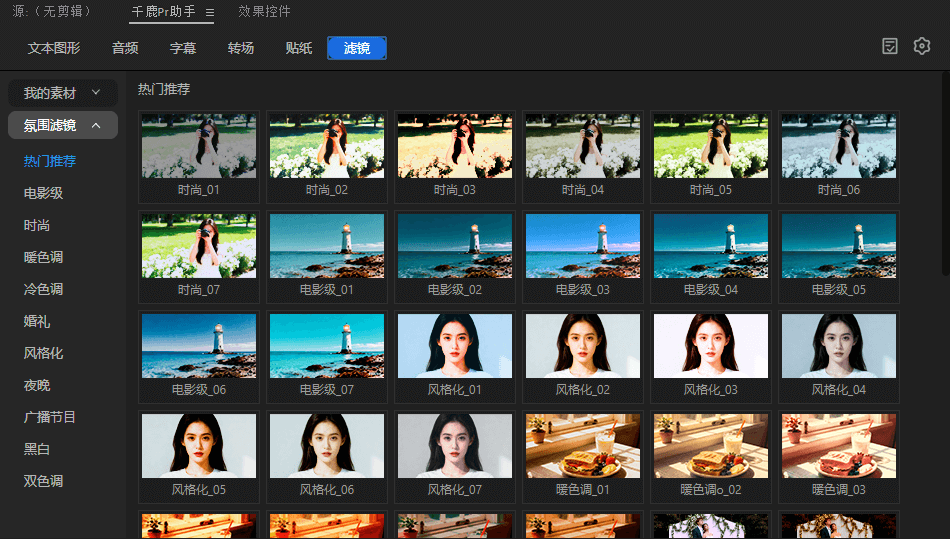Click the 婚礼 category link
This screenshot has height=539, width=950.
(x=37, y=321)
